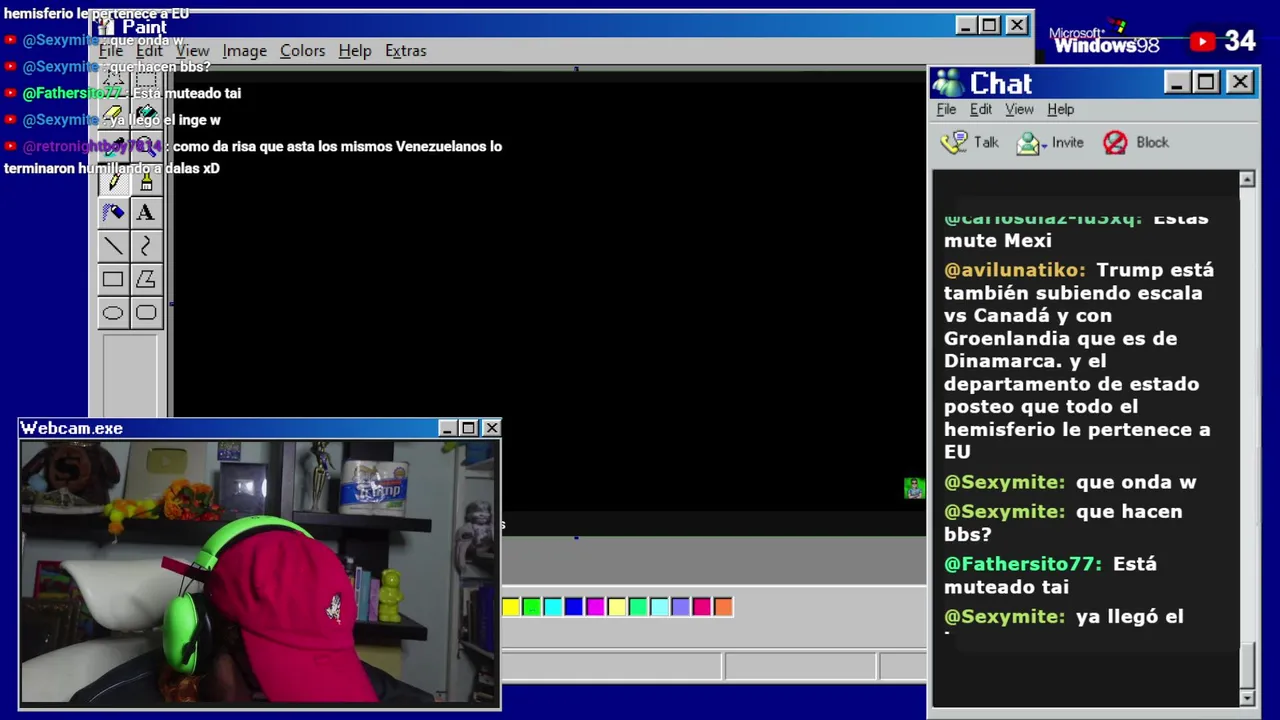The image size is (1280, 720).
Task: Click the Chat scrollbar up arrow
Action: tap(1247, 179)
